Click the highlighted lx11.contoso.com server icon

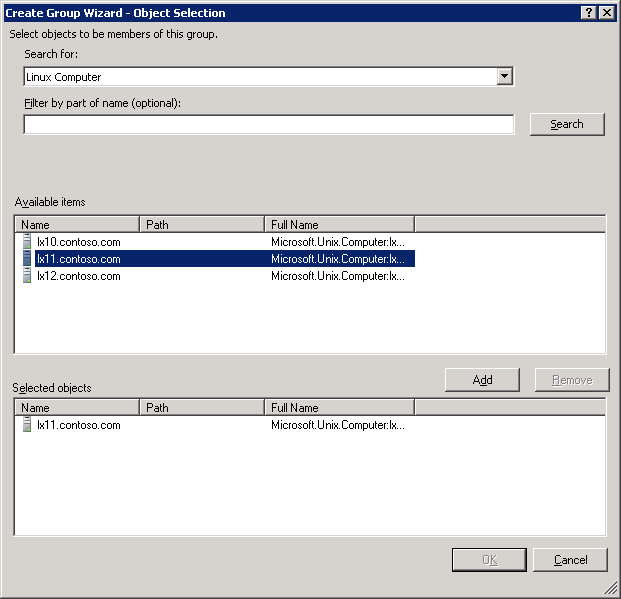27,259
